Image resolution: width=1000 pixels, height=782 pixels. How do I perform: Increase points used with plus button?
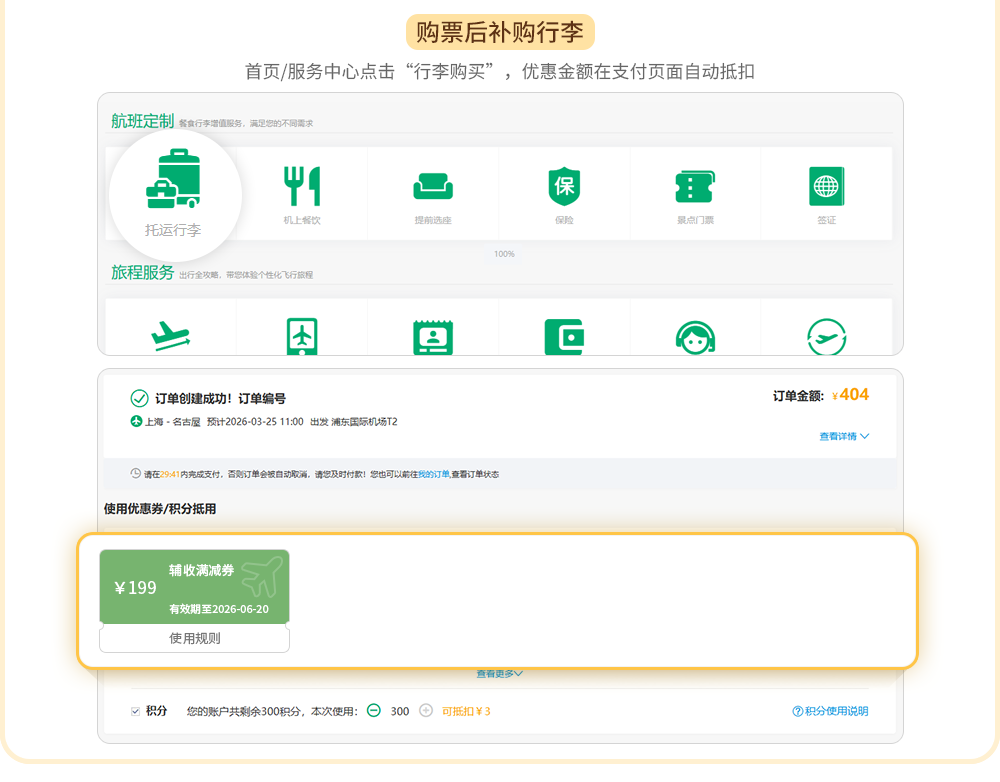(426, 711)
